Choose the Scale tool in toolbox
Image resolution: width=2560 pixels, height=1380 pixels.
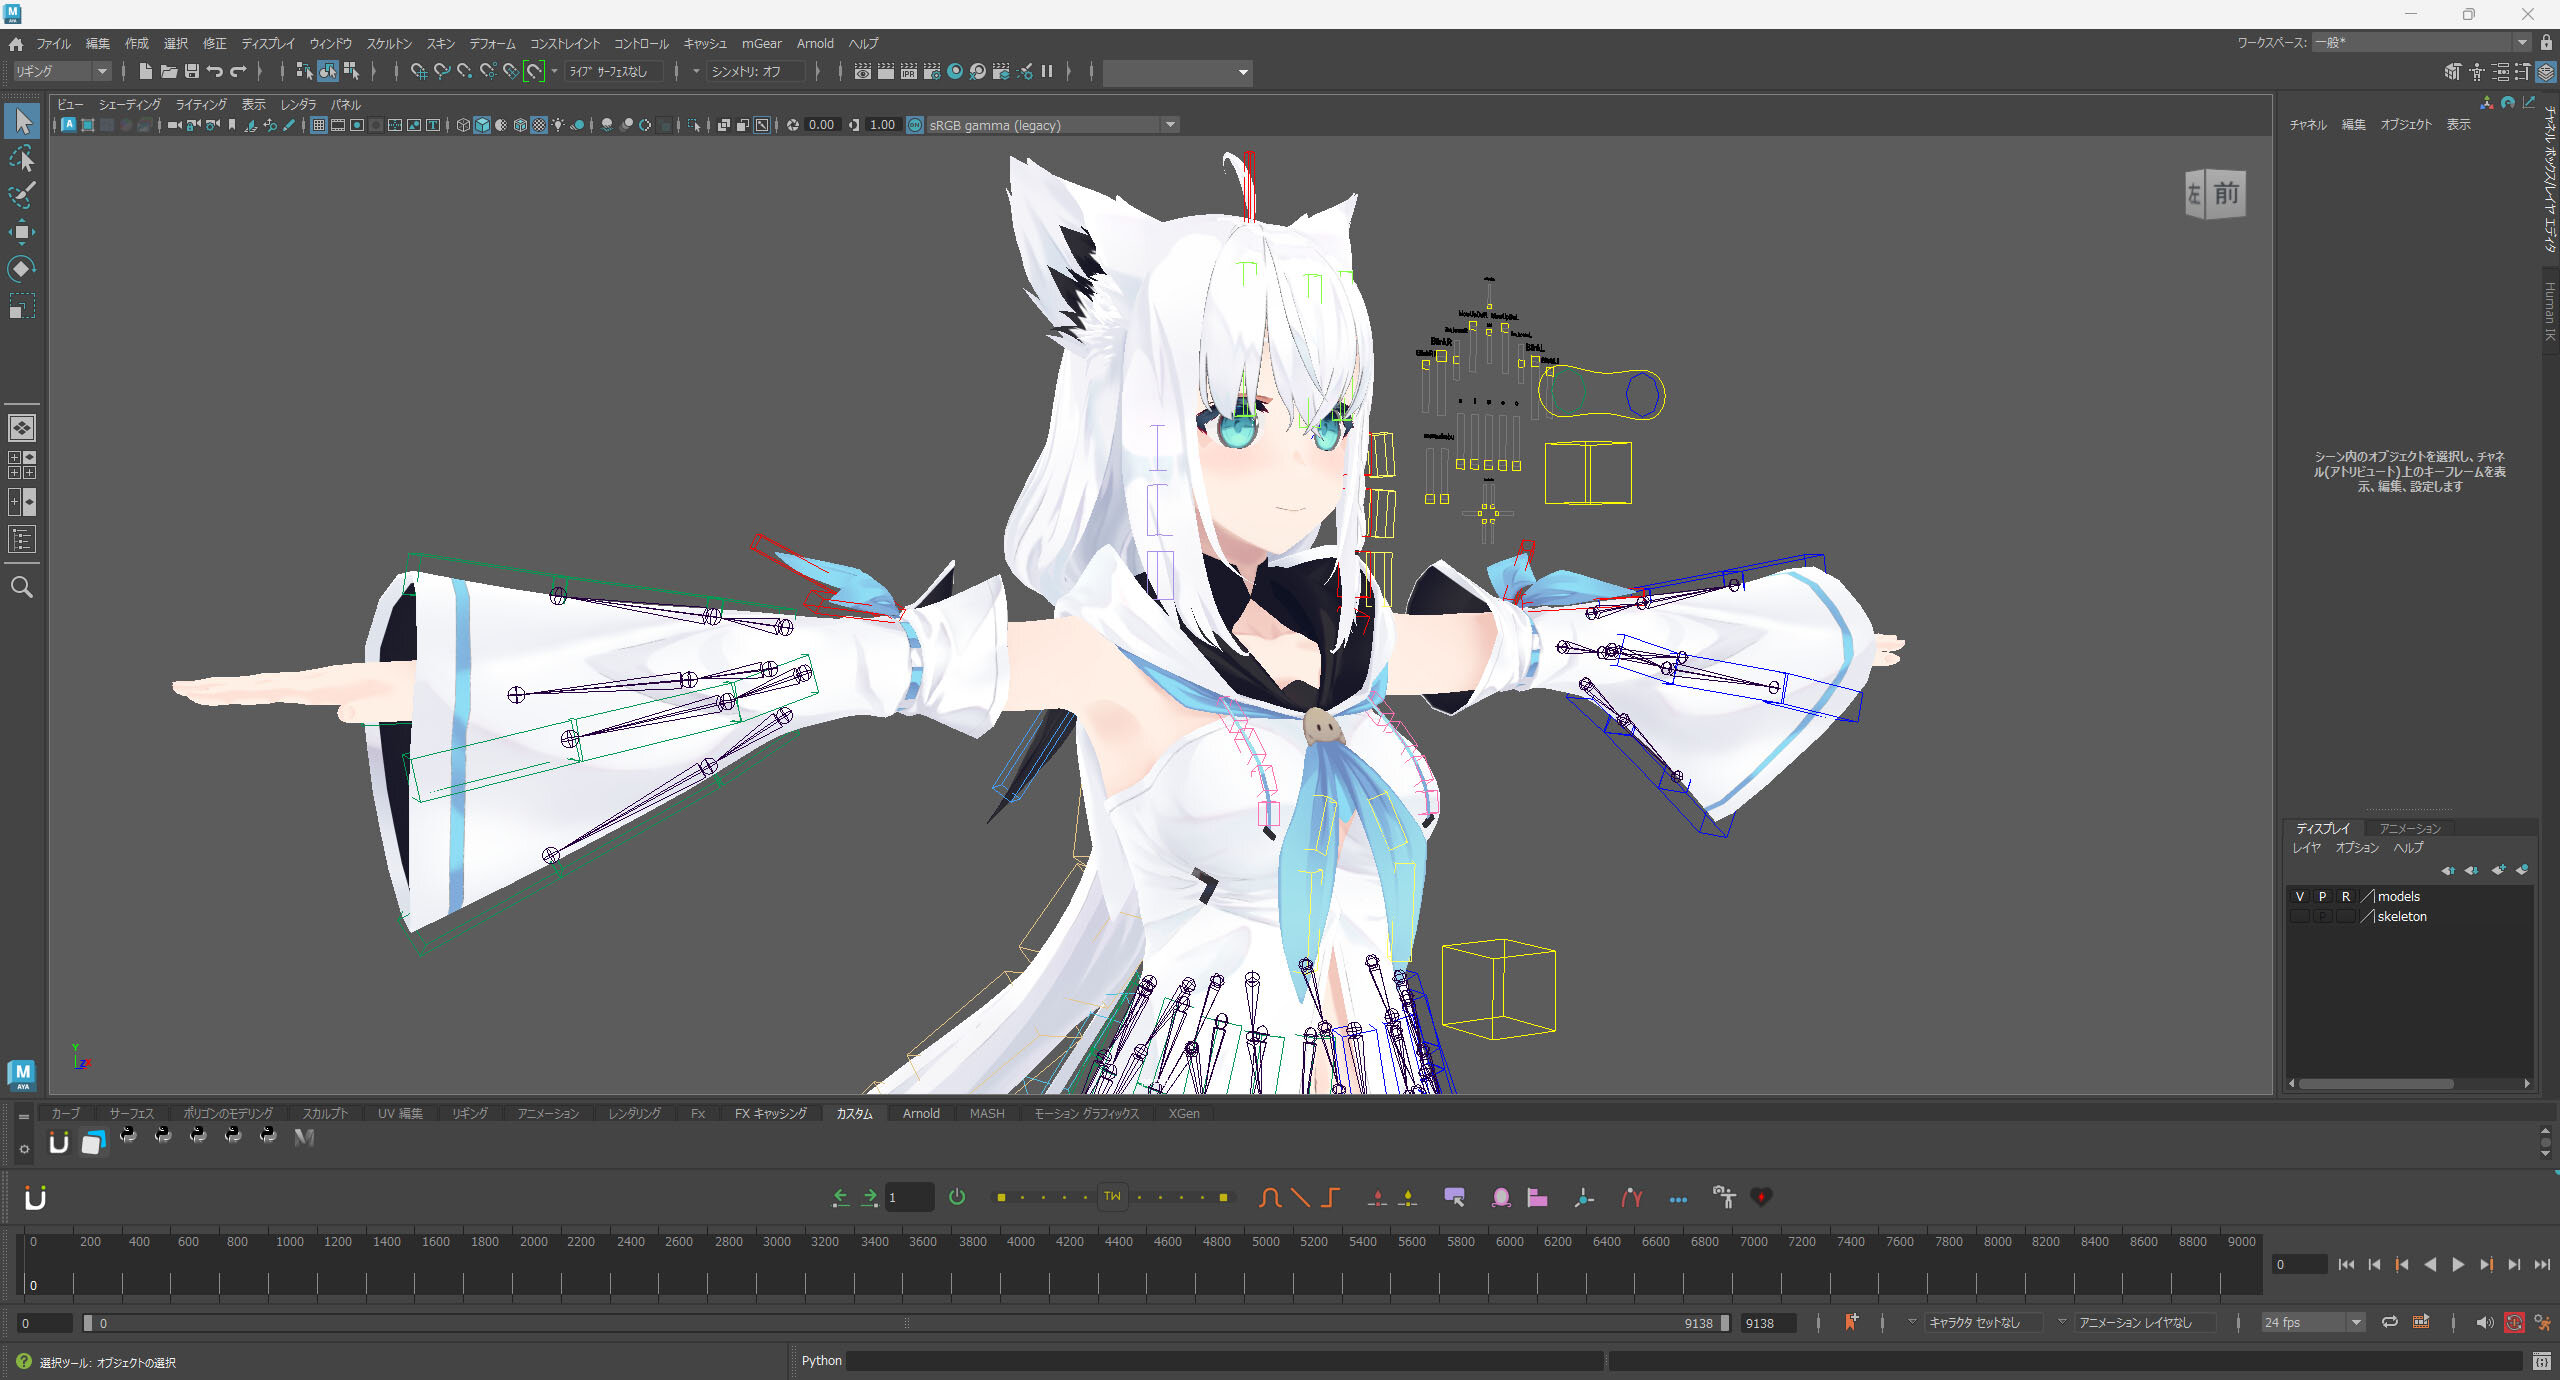(22, 305)
